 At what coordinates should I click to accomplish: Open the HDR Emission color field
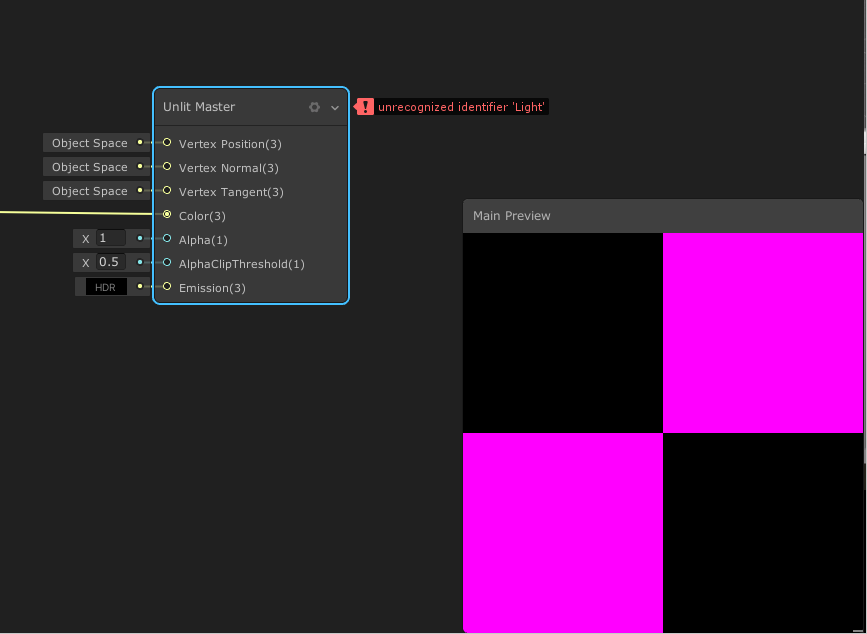[x=104, y=286]
